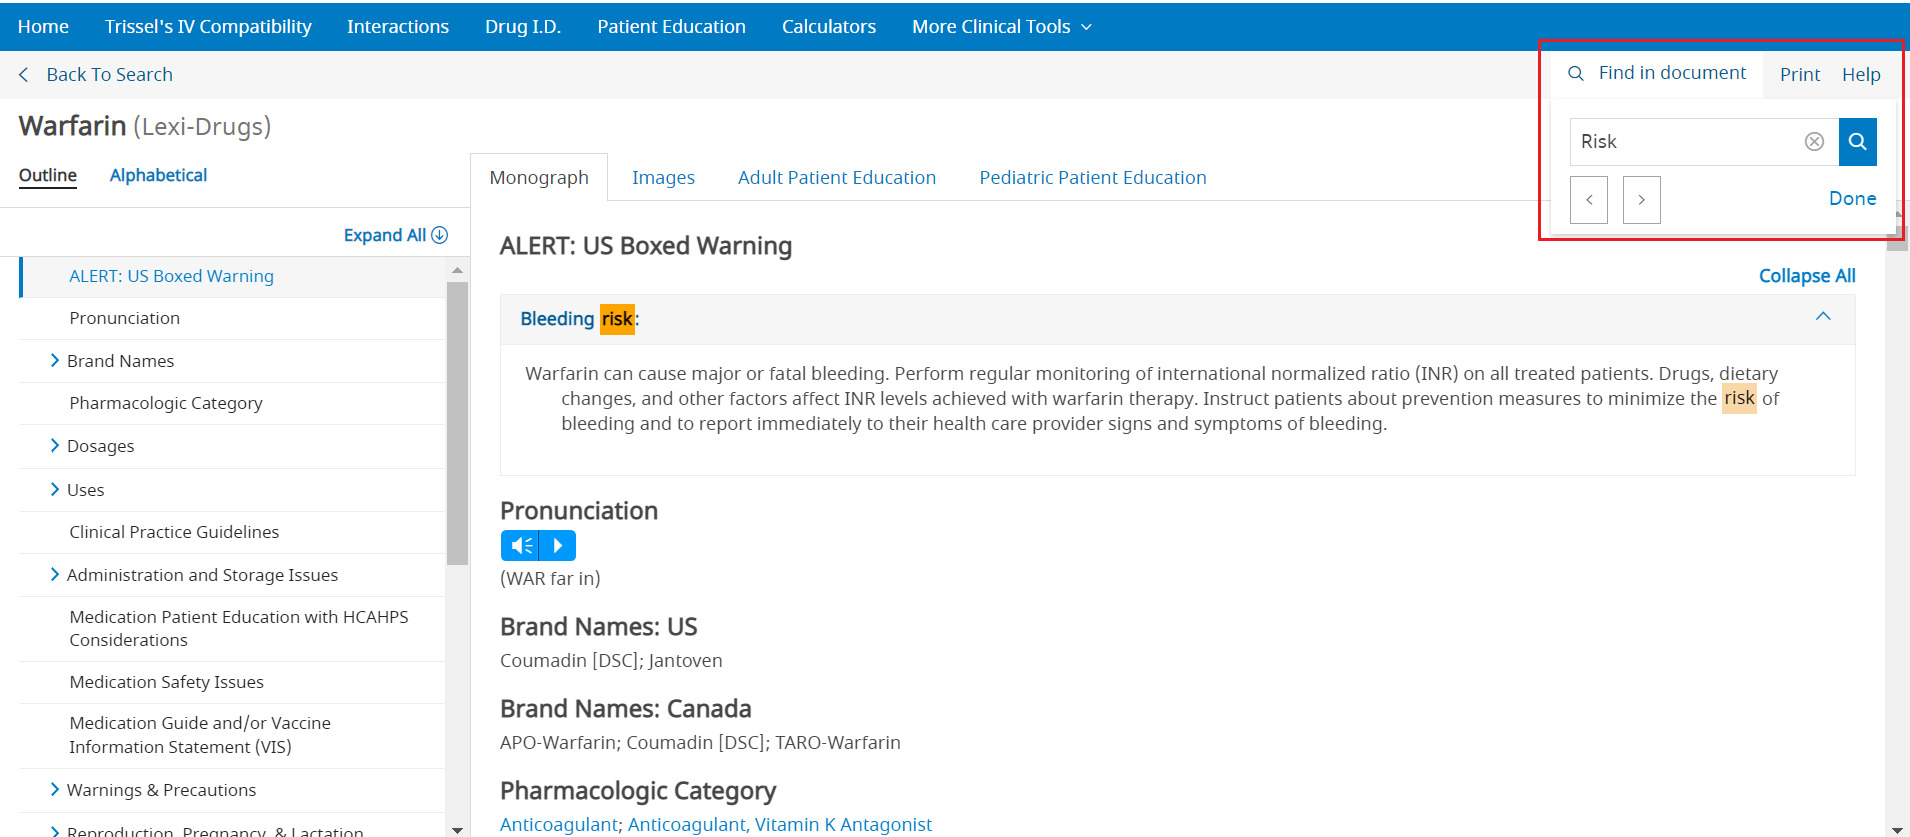Click the pronunciation play arrow button
Viewport: 1910px width, 837px height.
point(558,546)
